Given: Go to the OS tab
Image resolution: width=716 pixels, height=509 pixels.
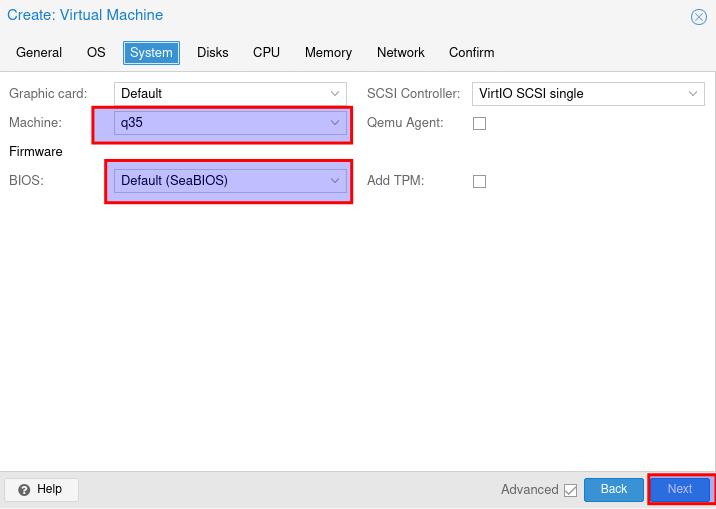Looking at the screenshot, I should (x=96, y=53).
